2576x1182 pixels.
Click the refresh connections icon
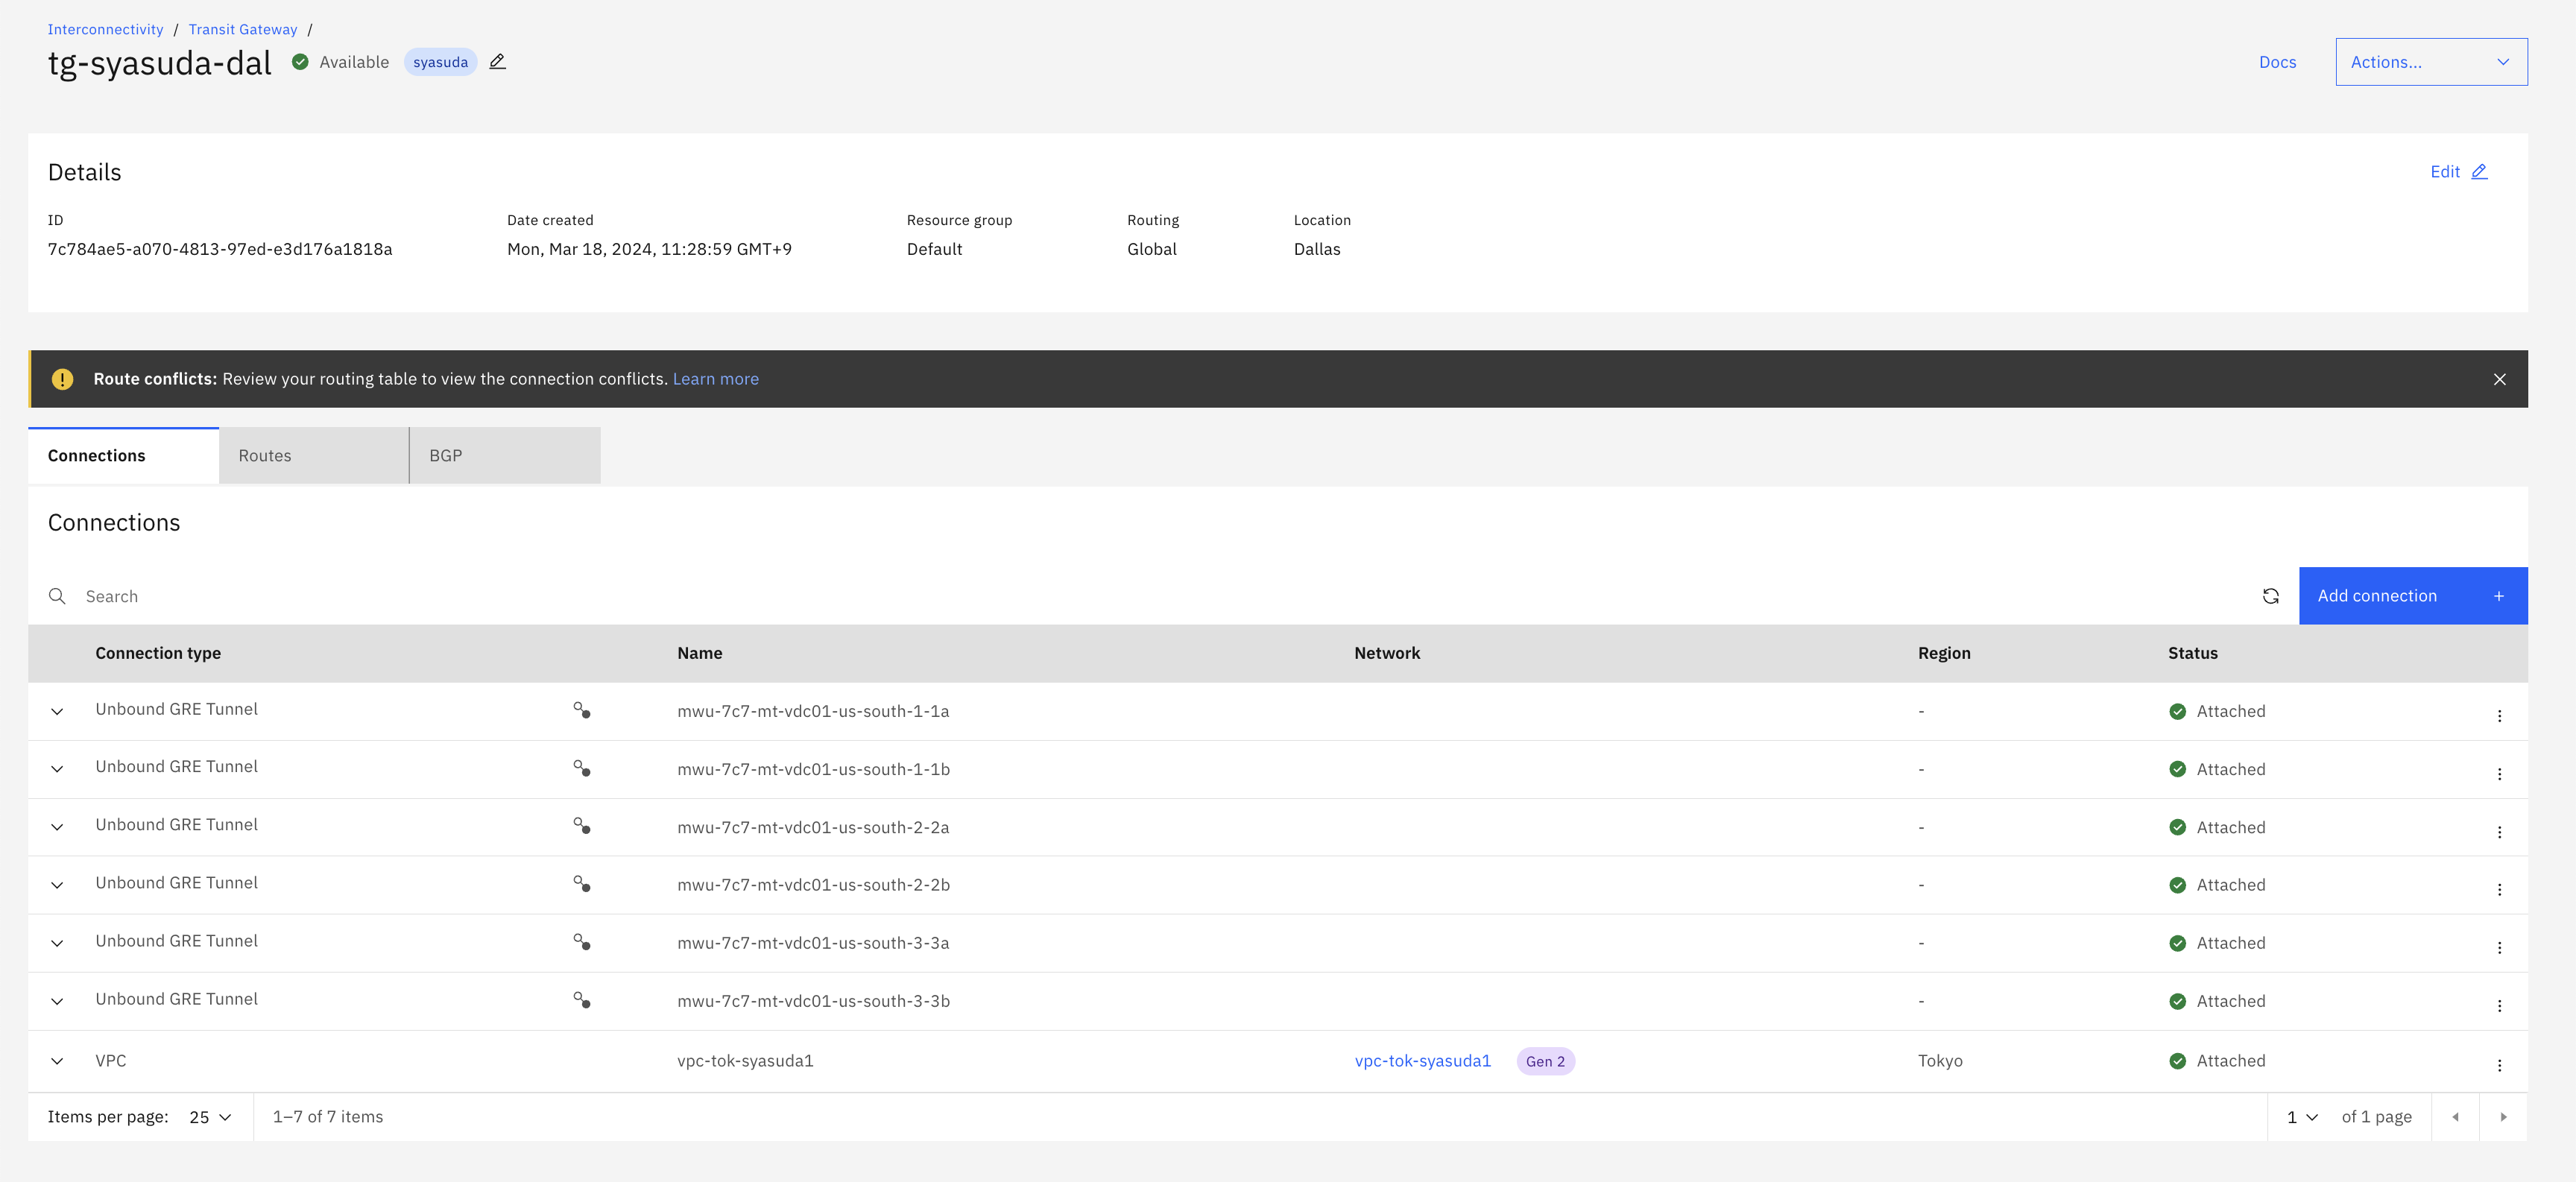[2270, 596]
